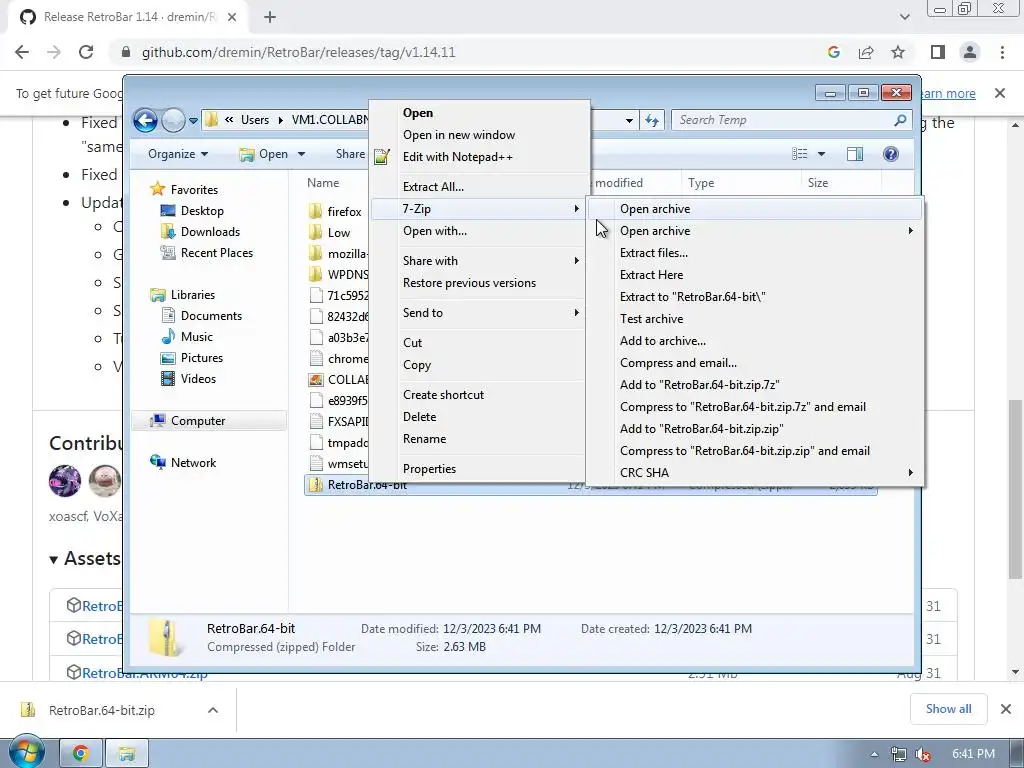Sort by Type column header

[741, 183]
